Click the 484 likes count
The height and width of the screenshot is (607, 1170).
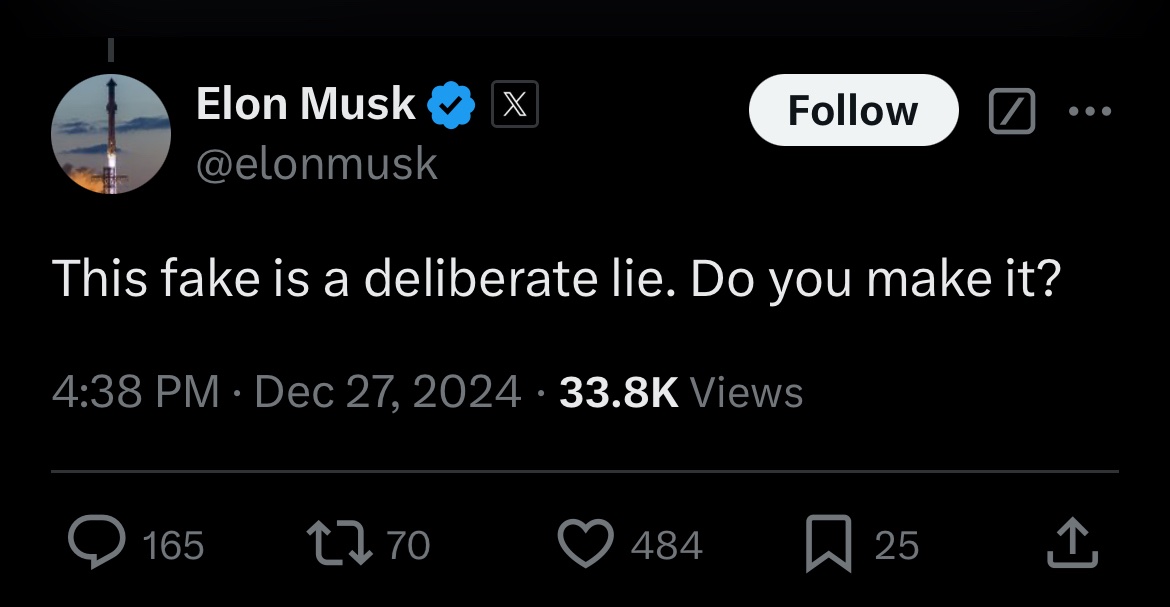[666, 545]
